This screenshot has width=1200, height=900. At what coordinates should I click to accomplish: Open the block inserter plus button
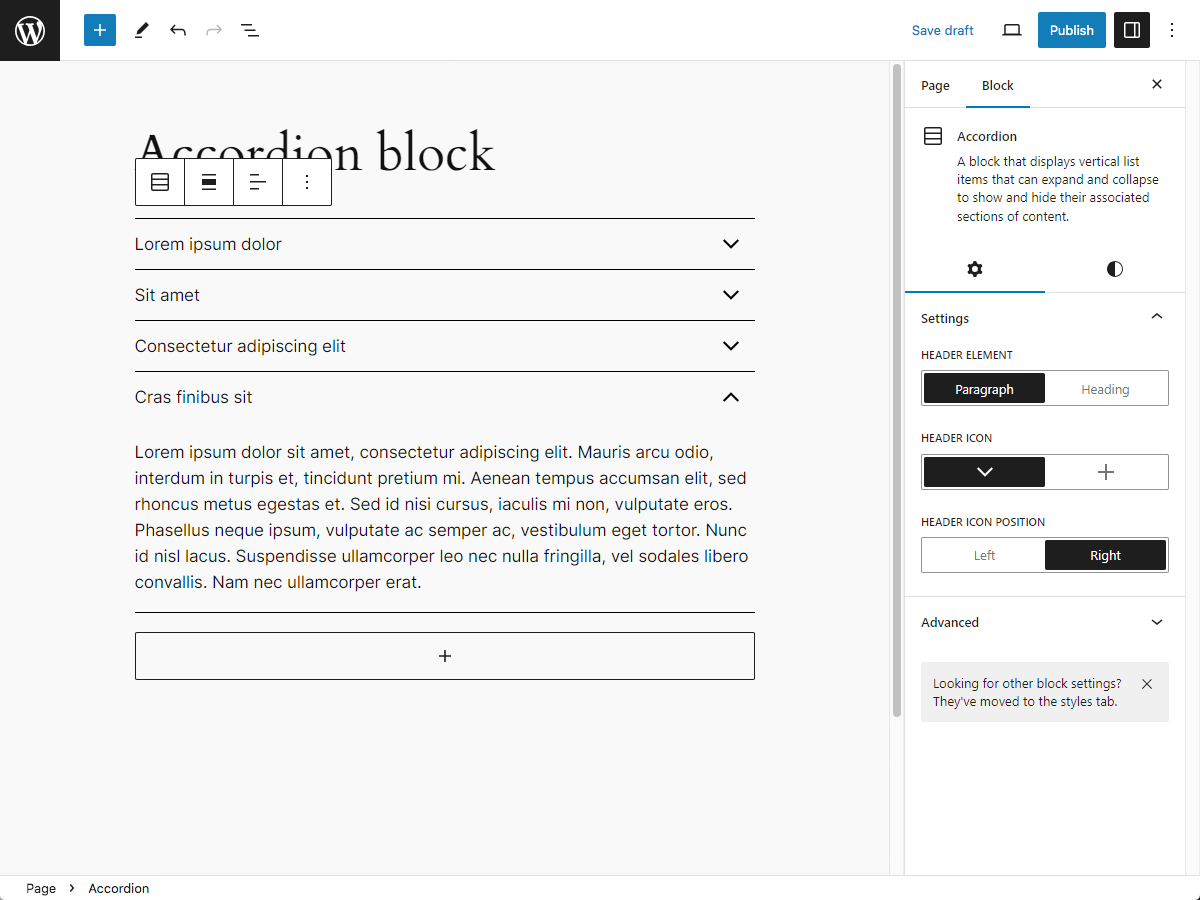coord(100,30)
